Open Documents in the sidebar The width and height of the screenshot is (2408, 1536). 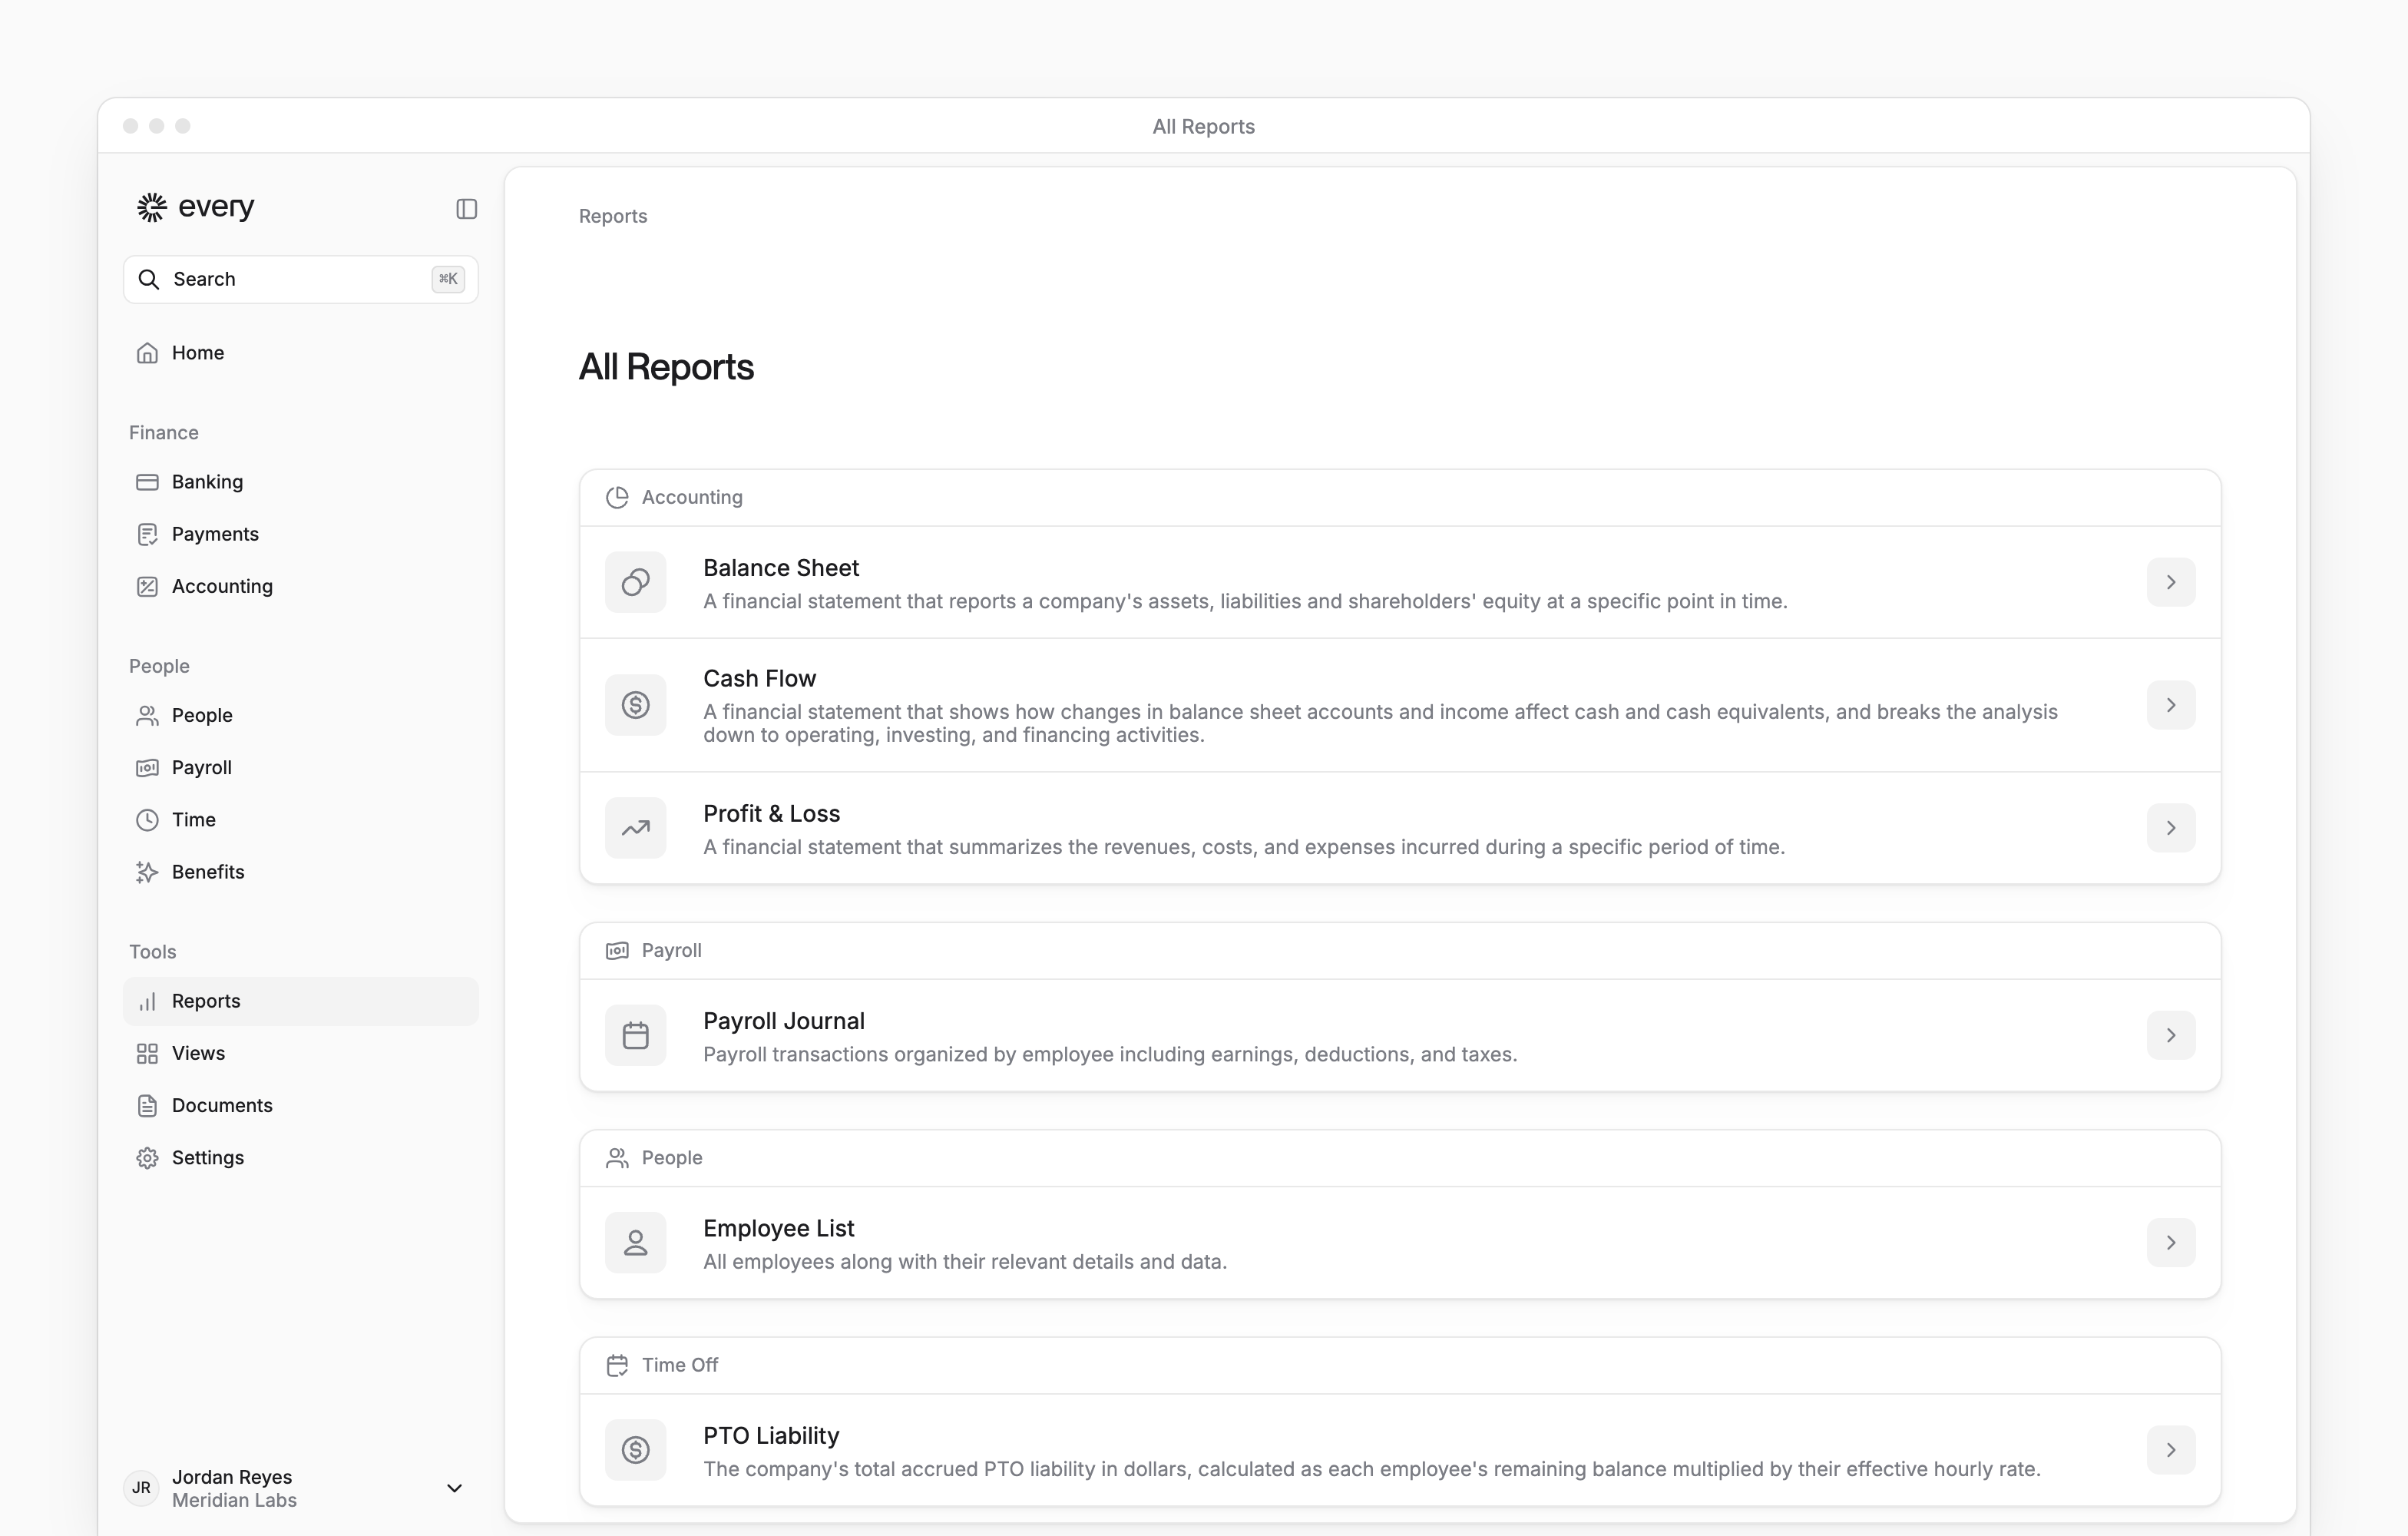301,1105
